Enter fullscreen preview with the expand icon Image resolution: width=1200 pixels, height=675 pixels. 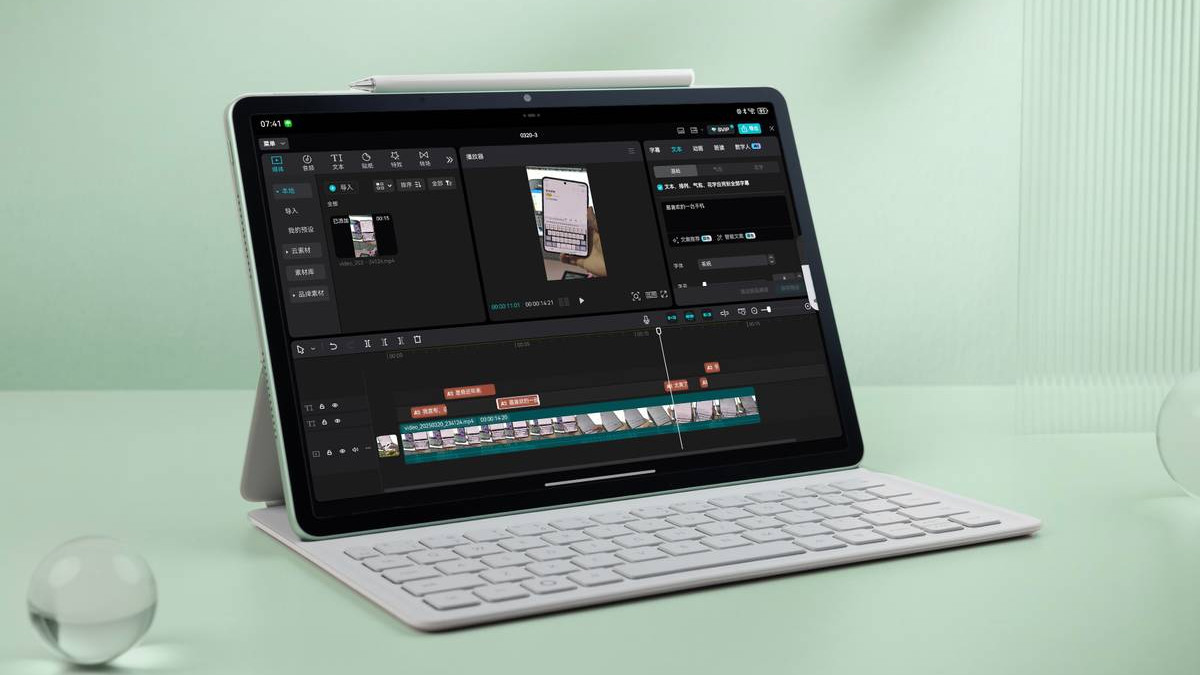pyautogui.click(x=665, y=294)
